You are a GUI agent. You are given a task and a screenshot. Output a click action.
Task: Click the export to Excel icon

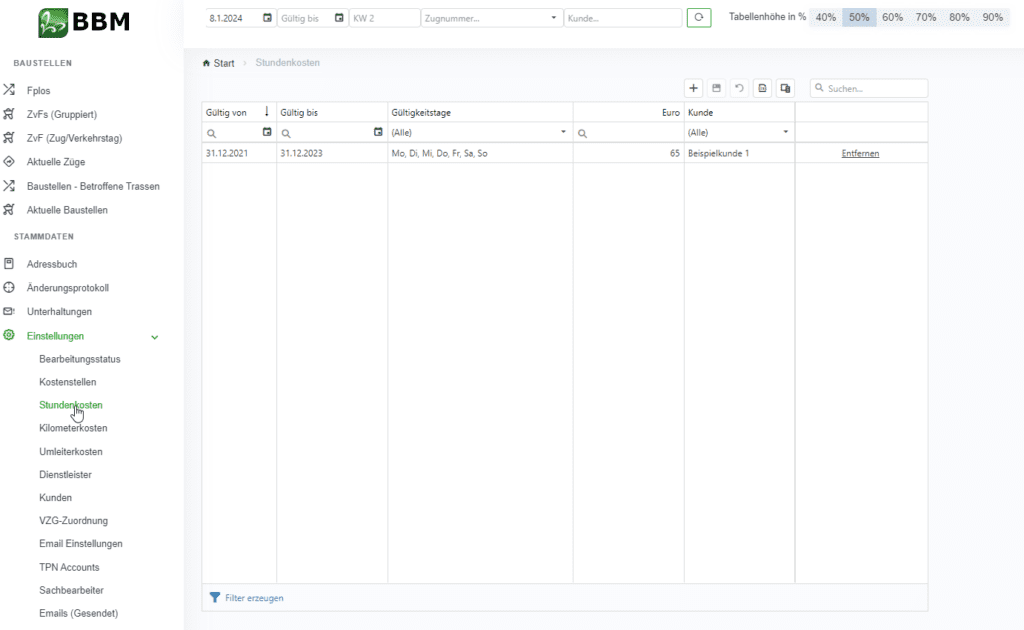click(762, 88)
